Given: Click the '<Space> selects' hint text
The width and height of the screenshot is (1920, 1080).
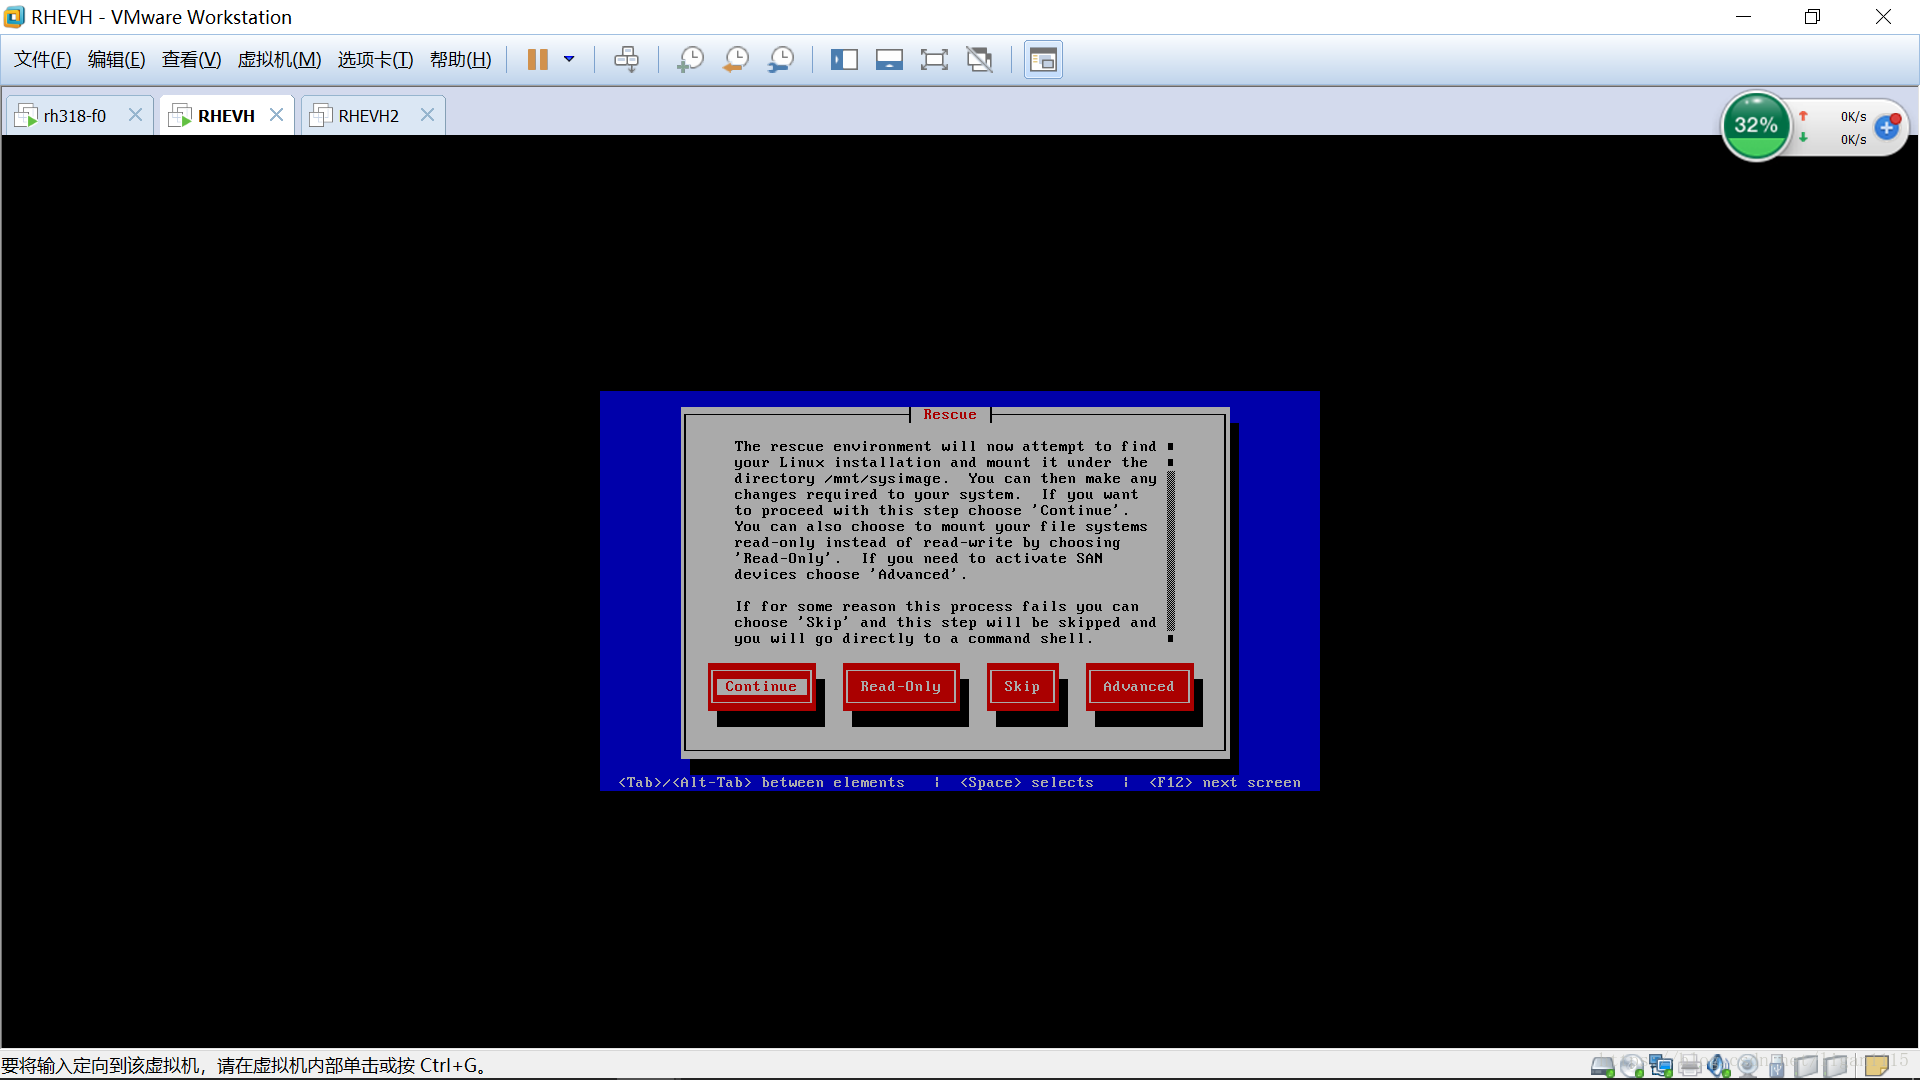Looking at the screenshot, I should click(x=1027, y=783).
